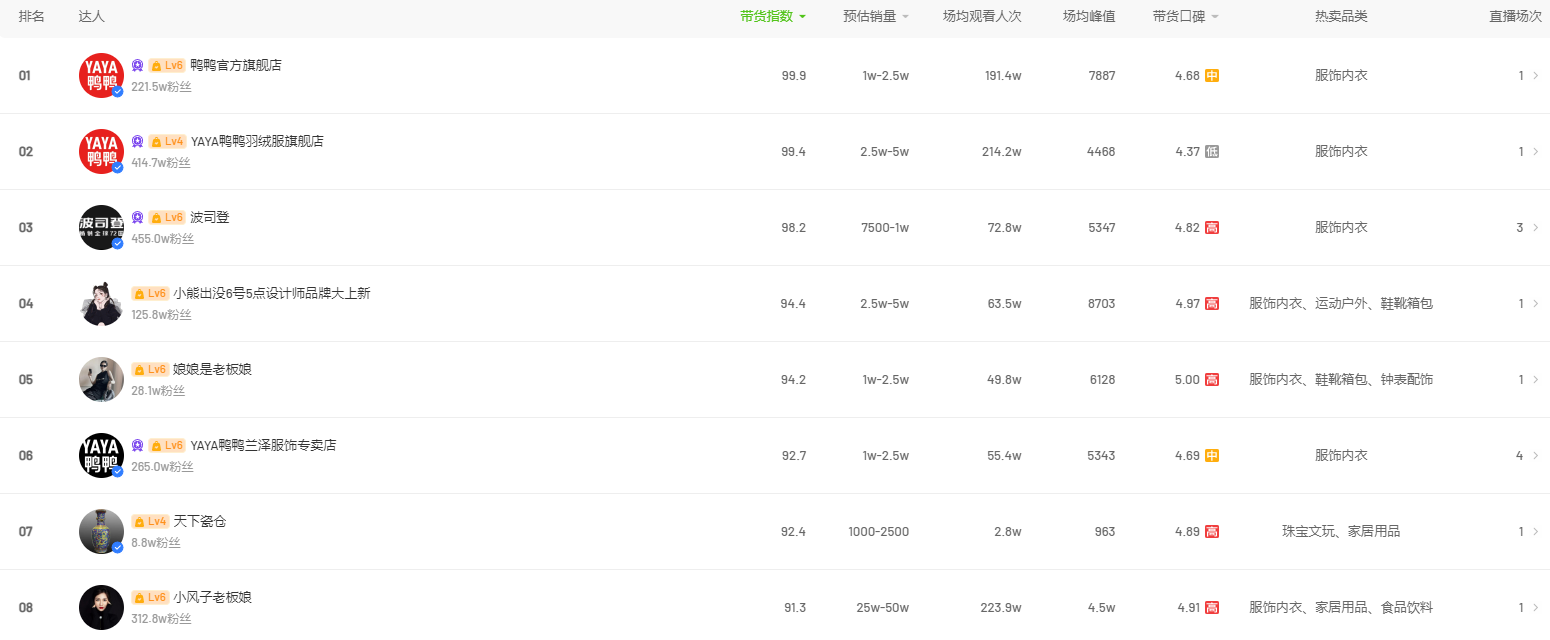1550x640 pixels.
Task: Open 小熊出没6号5点设计师品牌大上新 profile link
Action: (272, 293)
